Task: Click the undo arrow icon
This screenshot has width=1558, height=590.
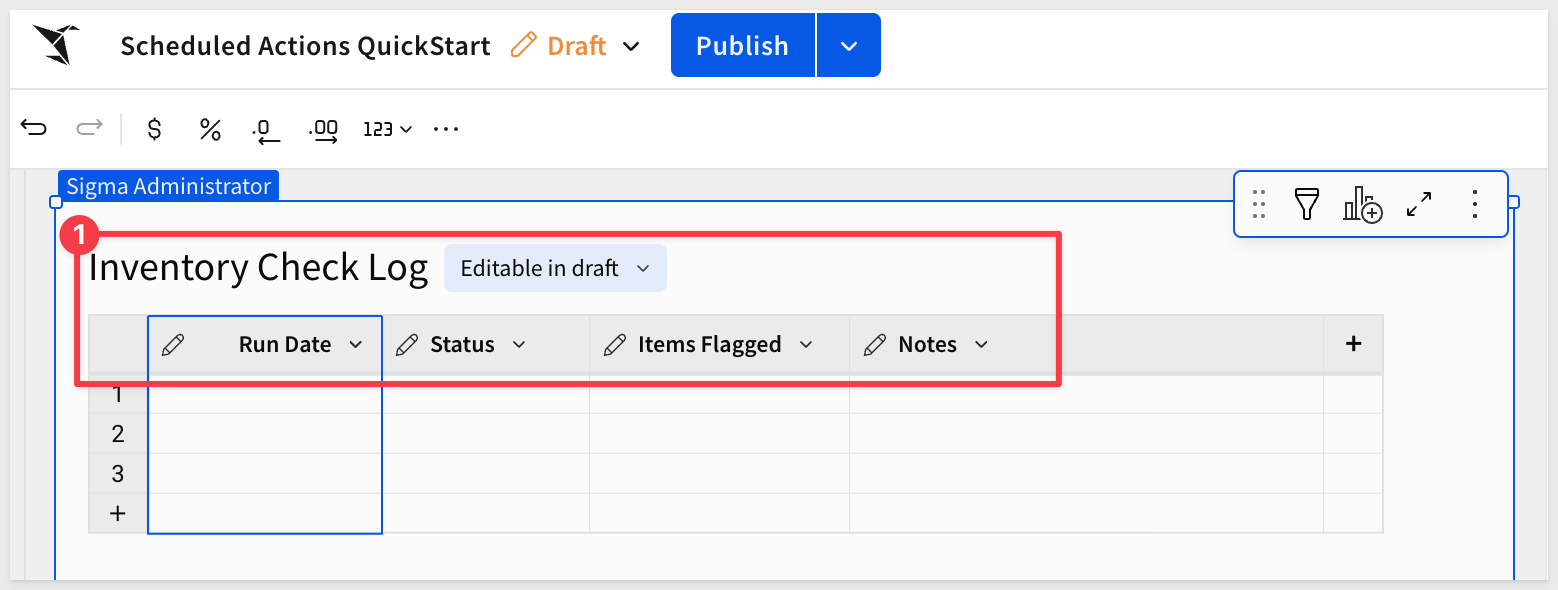Action: (34, 128)
